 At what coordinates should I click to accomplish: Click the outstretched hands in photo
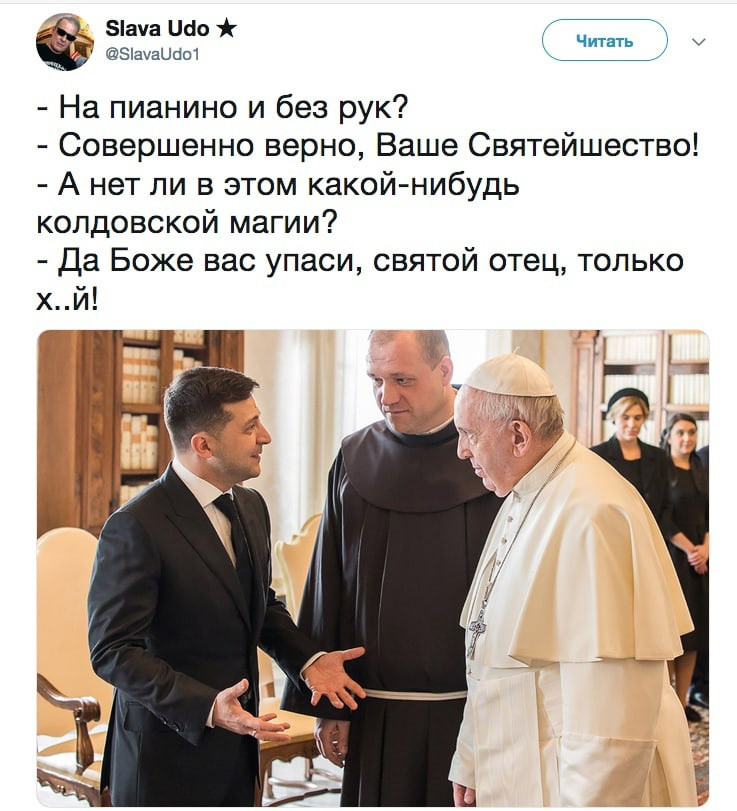click(x=292, y=693)
